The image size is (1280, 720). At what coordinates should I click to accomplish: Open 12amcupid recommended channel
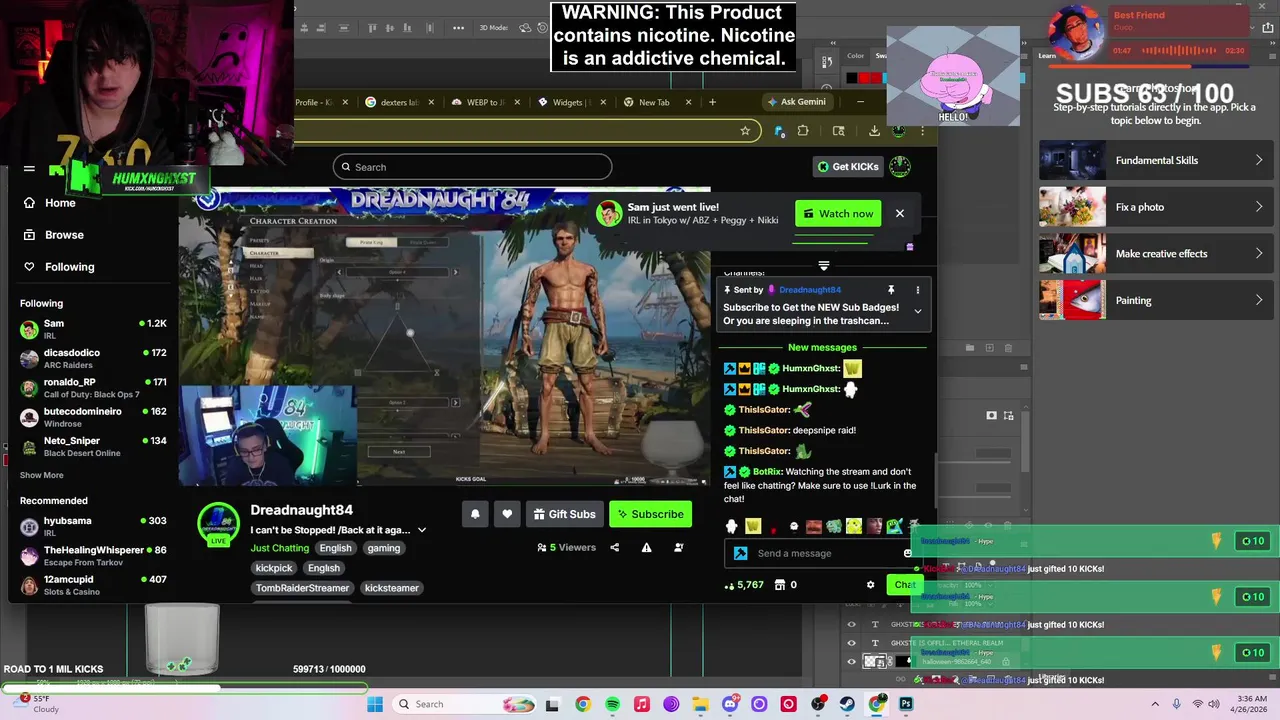point(92,584)
